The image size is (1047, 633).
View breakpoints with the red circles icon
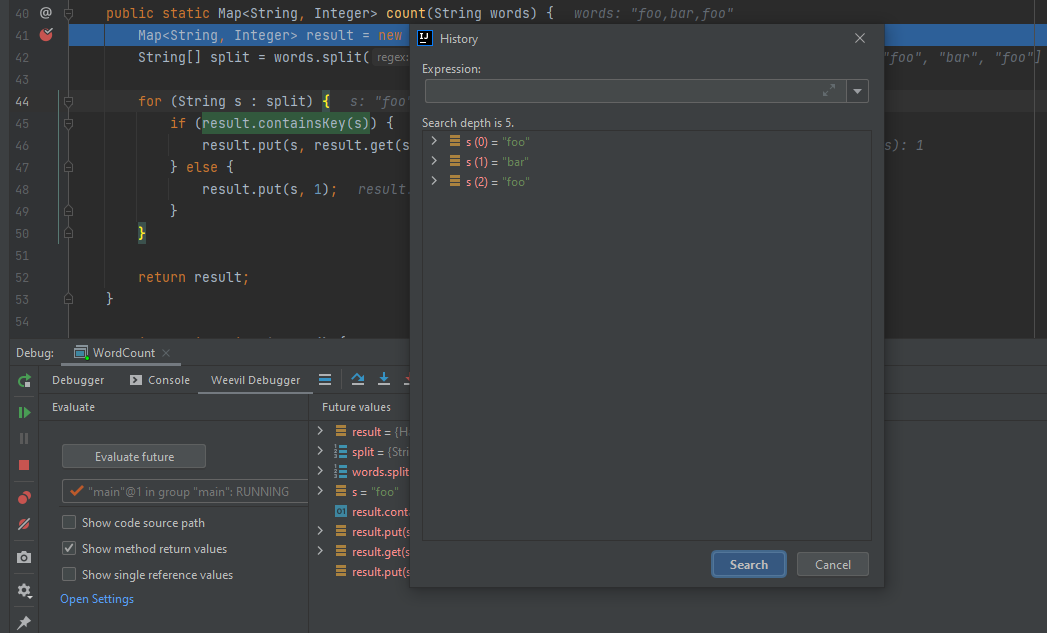(24, 498)
